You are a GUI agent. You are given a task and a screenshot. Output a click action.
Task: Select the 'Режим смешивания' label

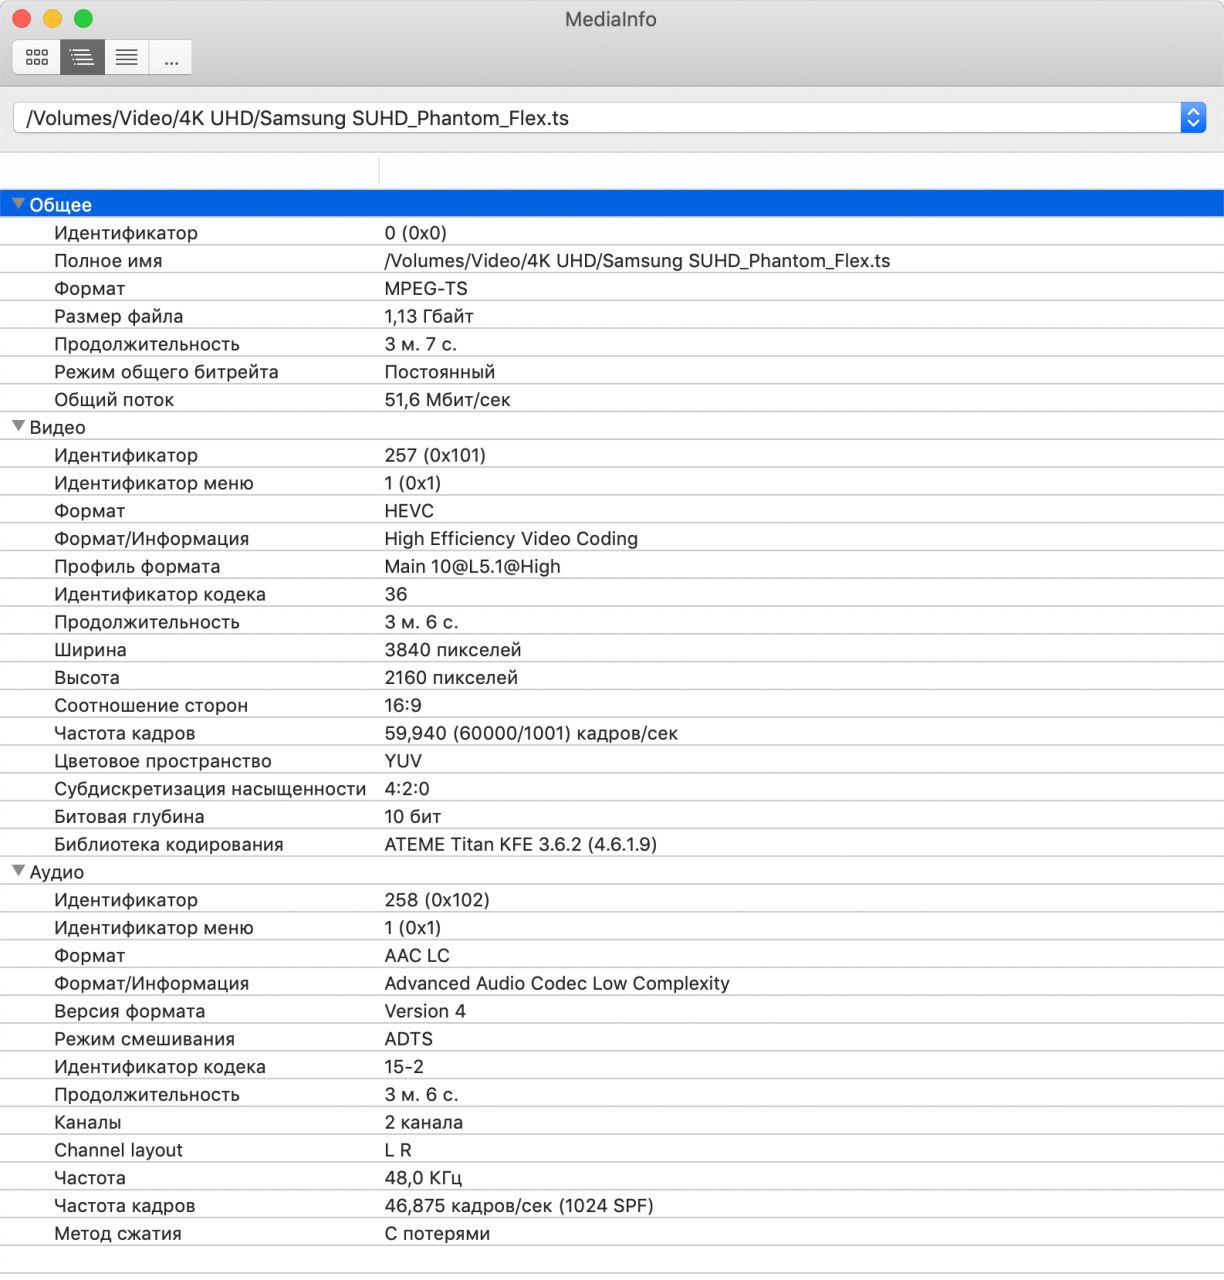click(144, 1039)
